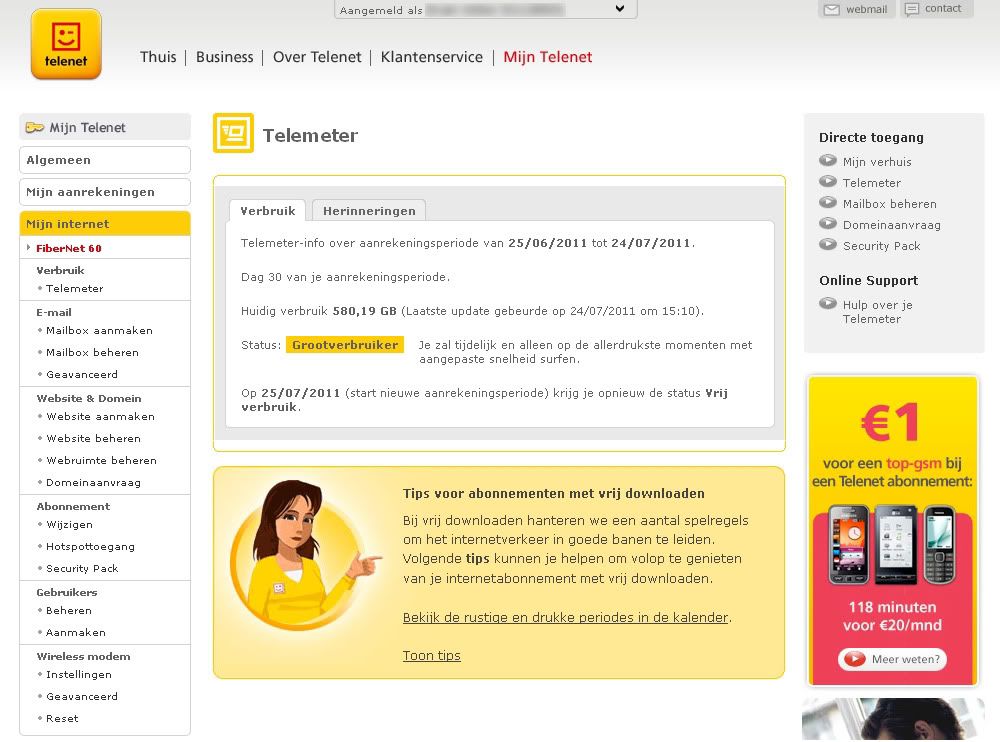The image size is (1000, 742).
Task: Click arrow icon next to Mijn verhuis
Action: click(x=828, y=161)
